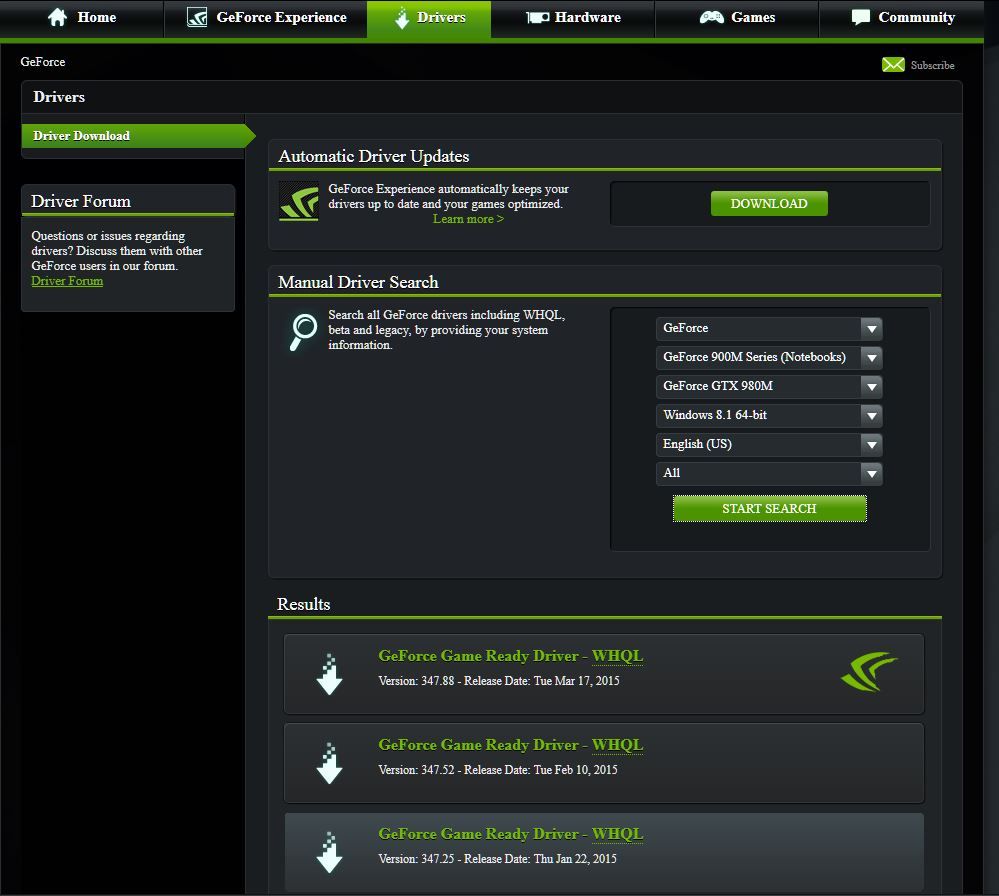
Task: Click the green DOWNLOAD button
Action: 769,203
